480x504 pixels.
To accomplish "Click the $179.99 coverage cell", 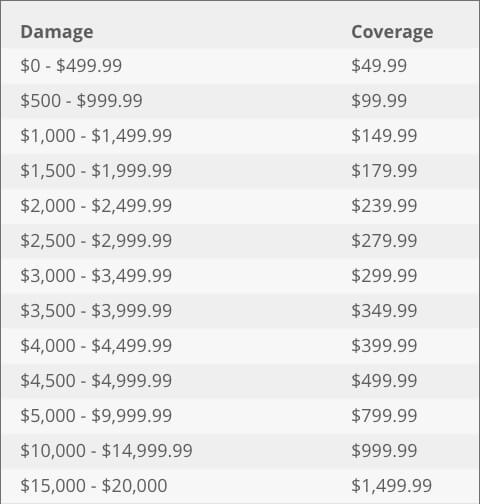I will [x=384, y=171].
